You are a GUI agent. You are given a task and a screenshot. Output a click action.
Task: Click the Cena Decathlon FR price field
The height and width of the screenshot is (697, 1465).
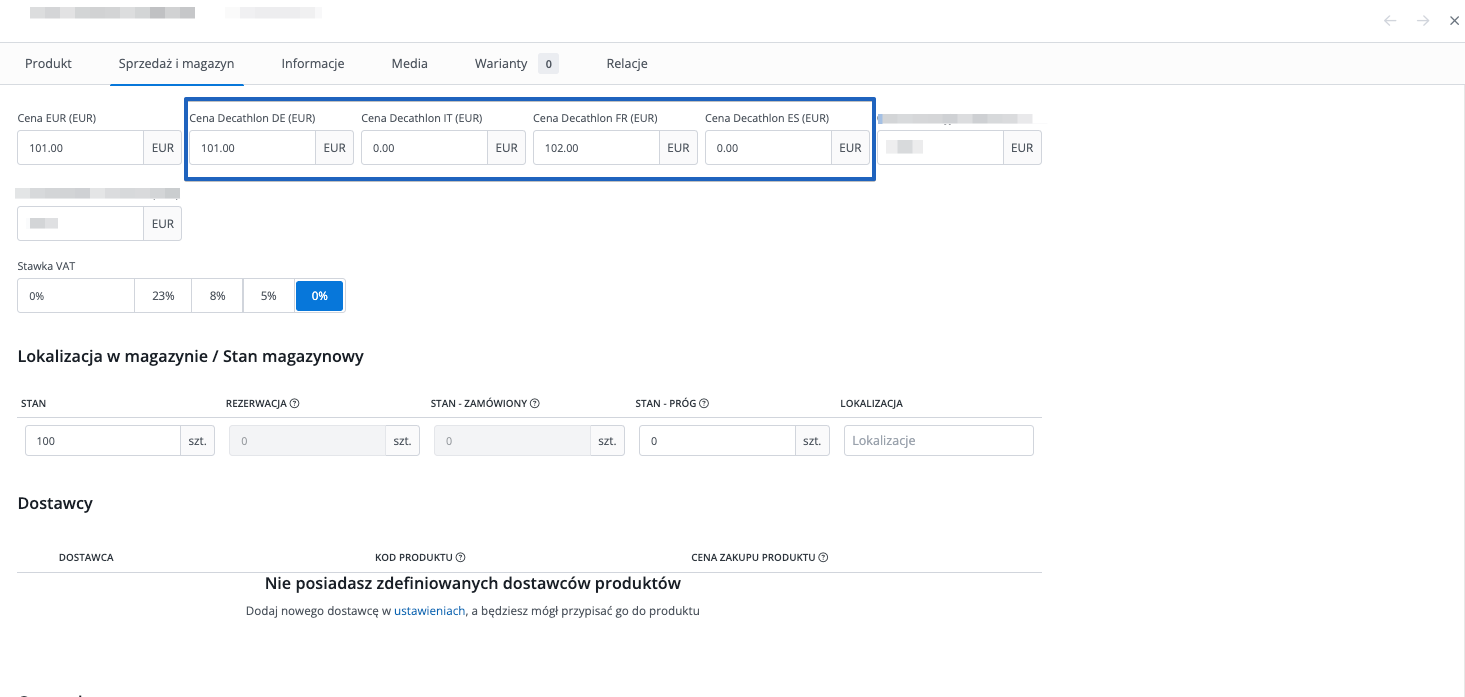[x=595, y=148]
